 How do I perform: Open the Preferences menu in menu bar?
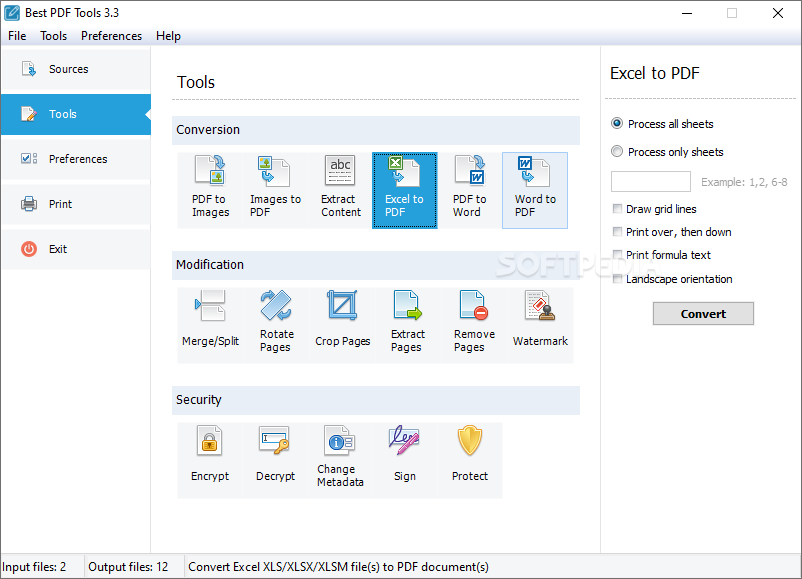tap(111, 36)
